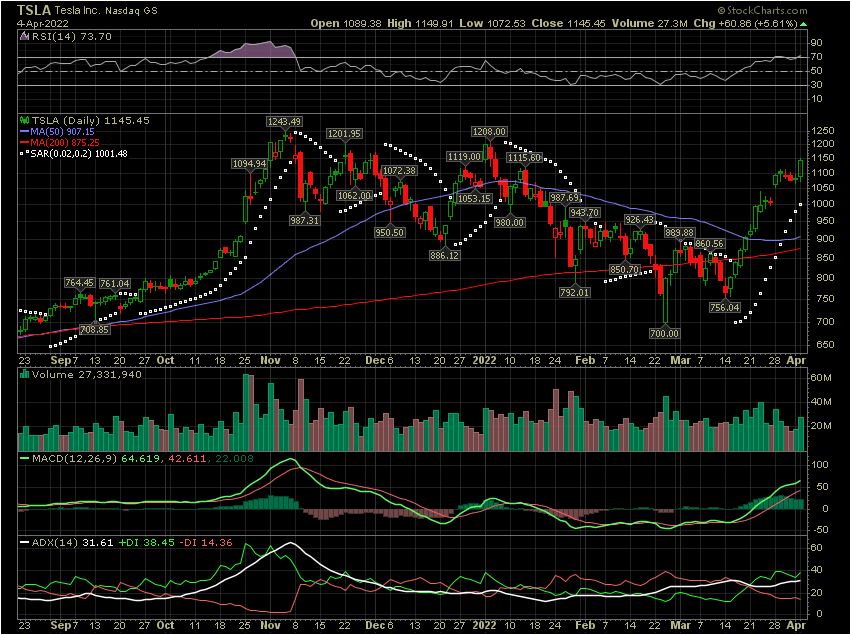This screenshot has width=850, height=635.
Task: Click the '1250' price axis value
Action: coord(823,131)
